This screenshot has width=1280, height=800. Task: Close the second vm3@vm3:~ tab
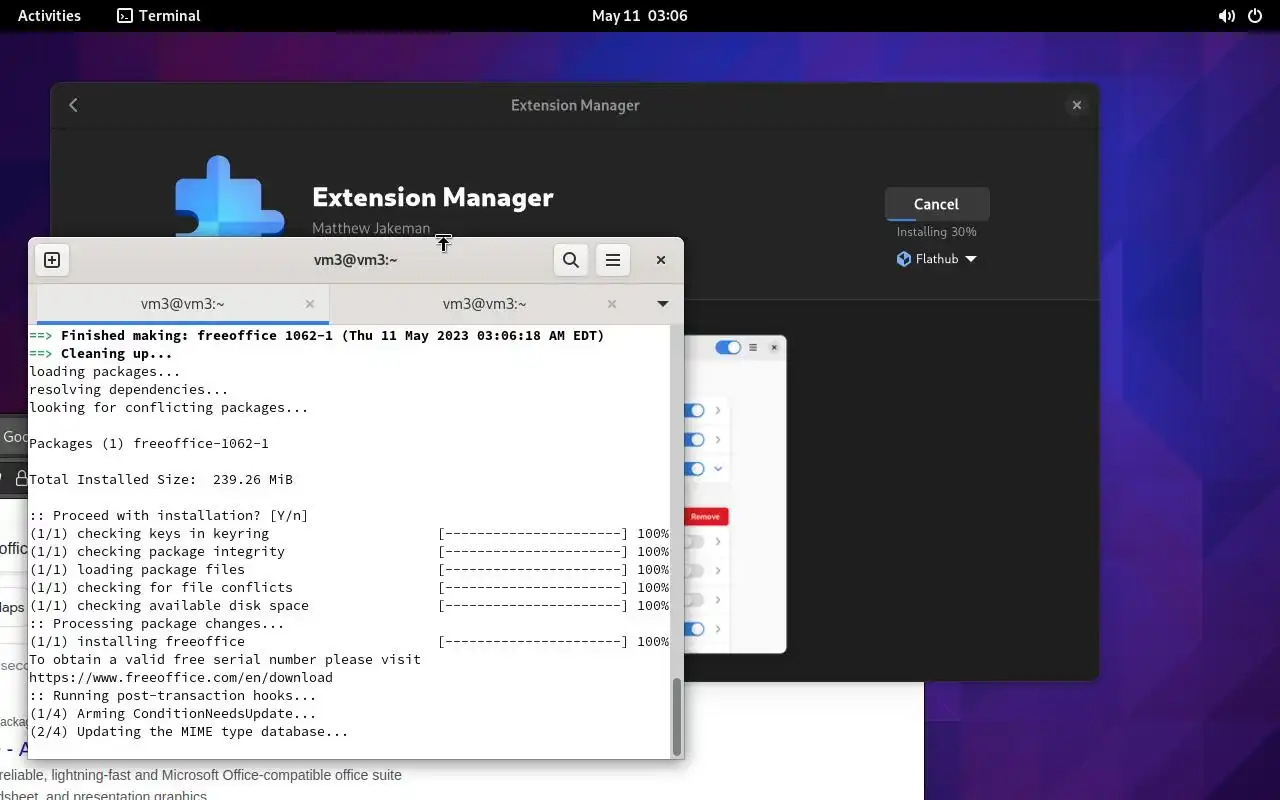(612, 304)
